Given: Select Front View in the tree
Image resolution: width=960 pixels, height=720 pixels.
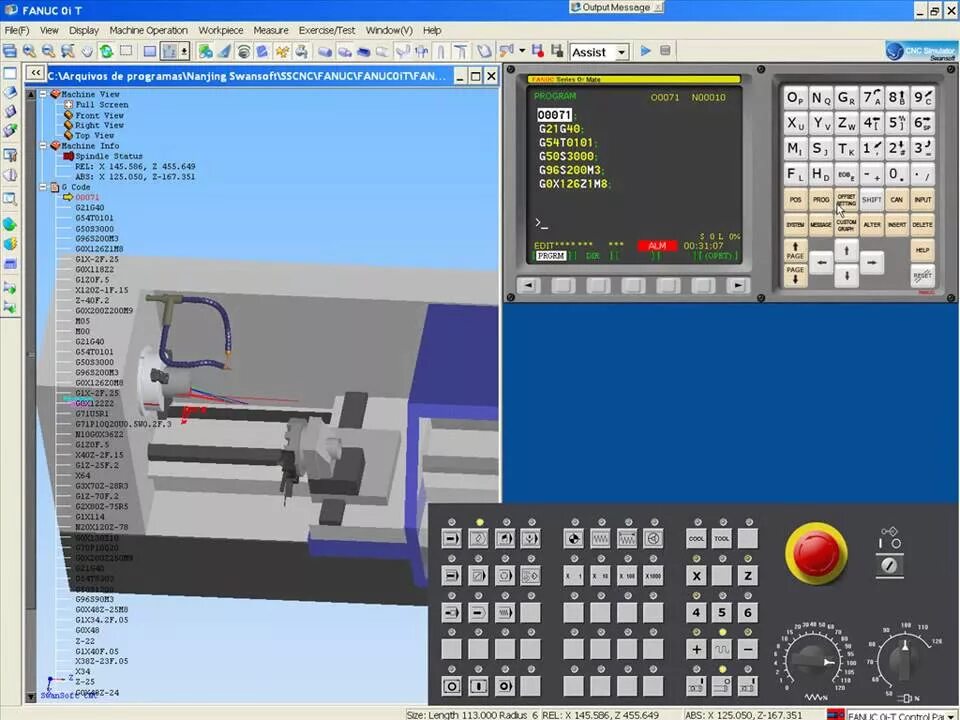Looking at the screenshot, I should [x=99, y=115].
